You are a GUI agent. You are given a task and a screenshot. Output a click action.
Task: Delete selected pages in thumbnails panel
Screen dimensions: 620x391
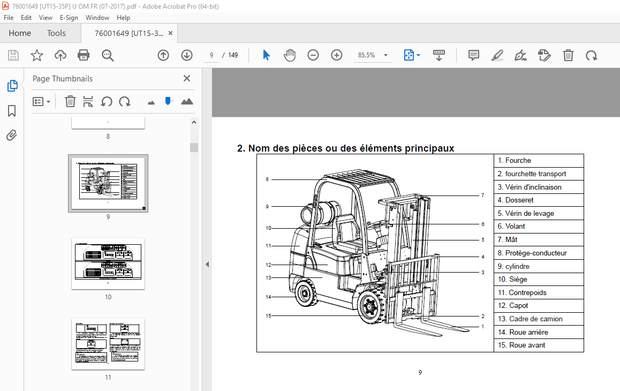pos(70,102)
